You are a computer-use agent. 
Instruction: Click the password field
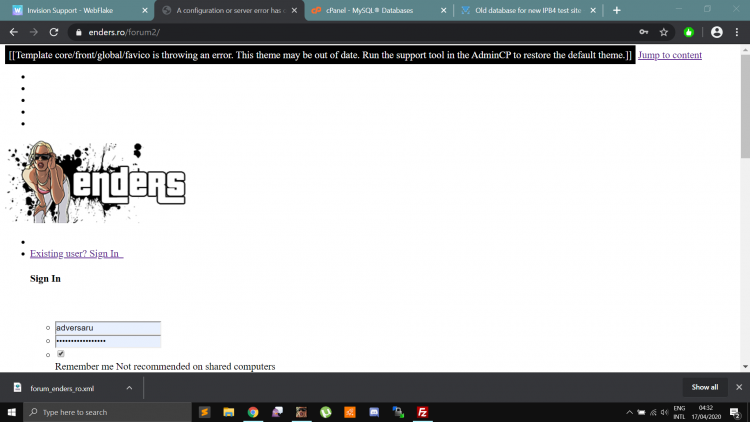(108, 341)
